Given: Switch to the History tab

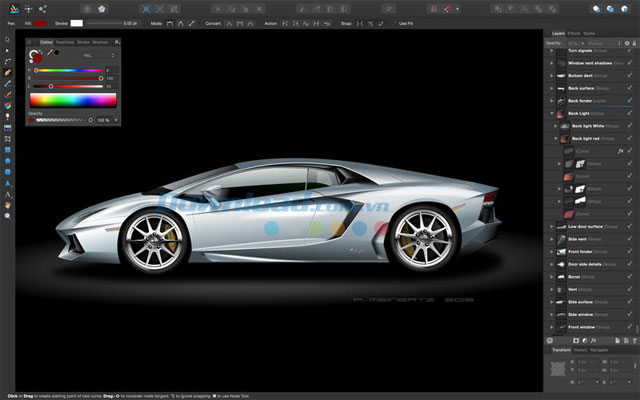Looking at the screenshot, I should point(580,350).
